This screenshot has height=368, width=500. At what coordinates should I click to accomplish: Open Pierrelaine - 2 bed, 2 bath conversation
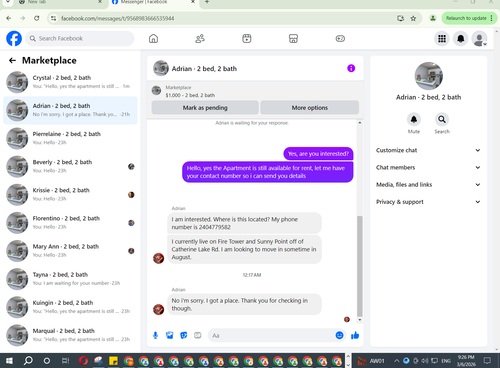click(x=70, y=138)
